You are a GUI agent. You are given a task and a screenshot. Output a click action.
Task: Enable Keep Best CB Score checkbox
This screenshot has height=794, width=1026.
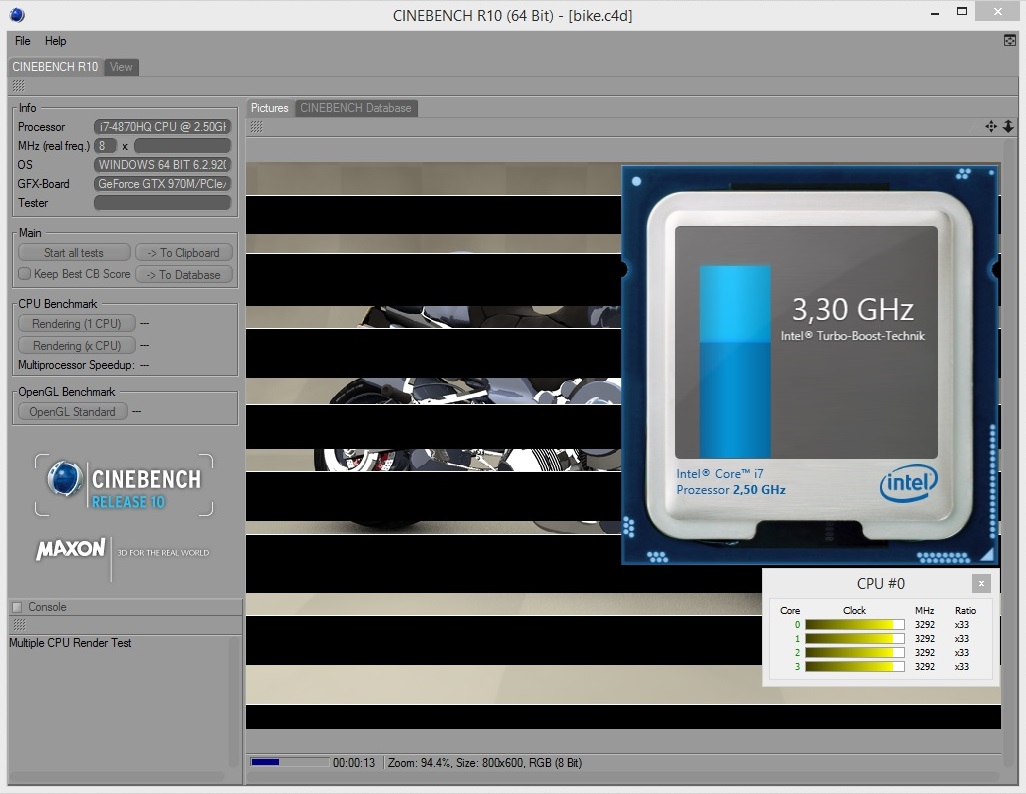(x=24, y=274)
